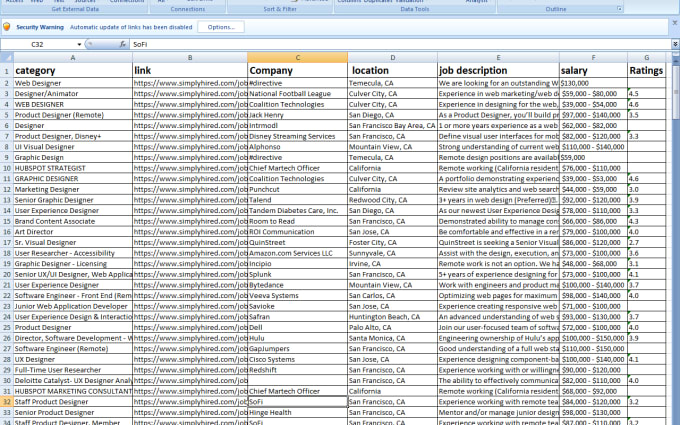
Task: Select the 'Product Designer (Remote)' cell
Action: tap(73, 115)
